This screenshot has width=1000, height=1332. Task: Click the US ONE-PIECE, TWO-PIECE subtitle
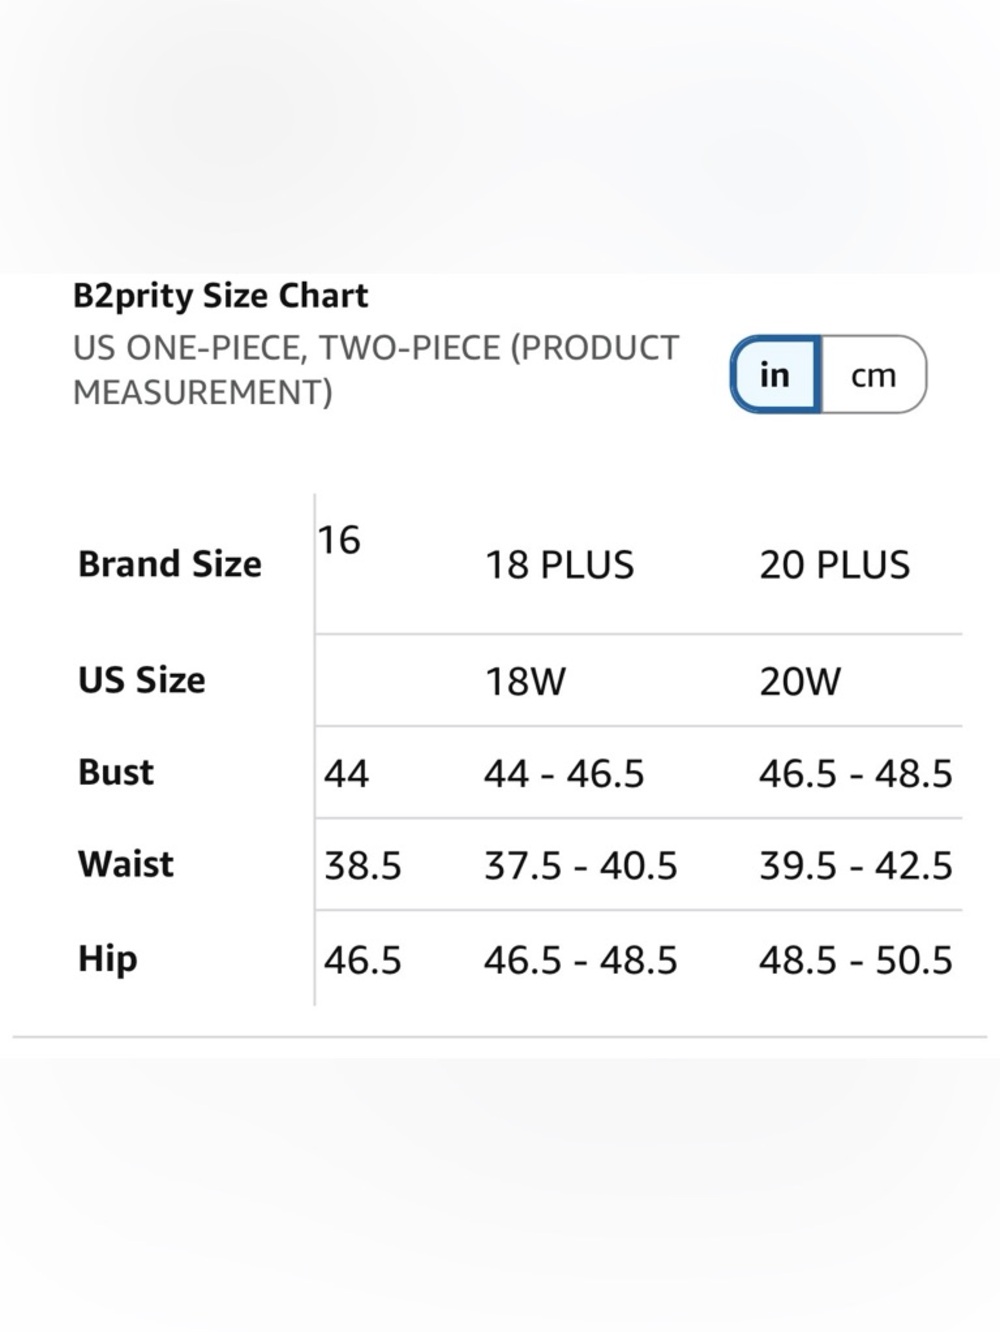tap(376, 370)
